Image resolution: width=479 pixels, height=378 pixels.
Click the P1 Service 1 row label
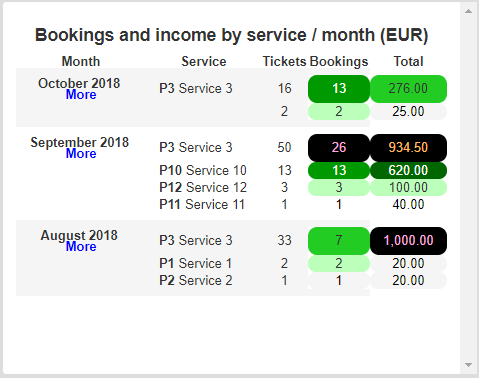[195, 264]
